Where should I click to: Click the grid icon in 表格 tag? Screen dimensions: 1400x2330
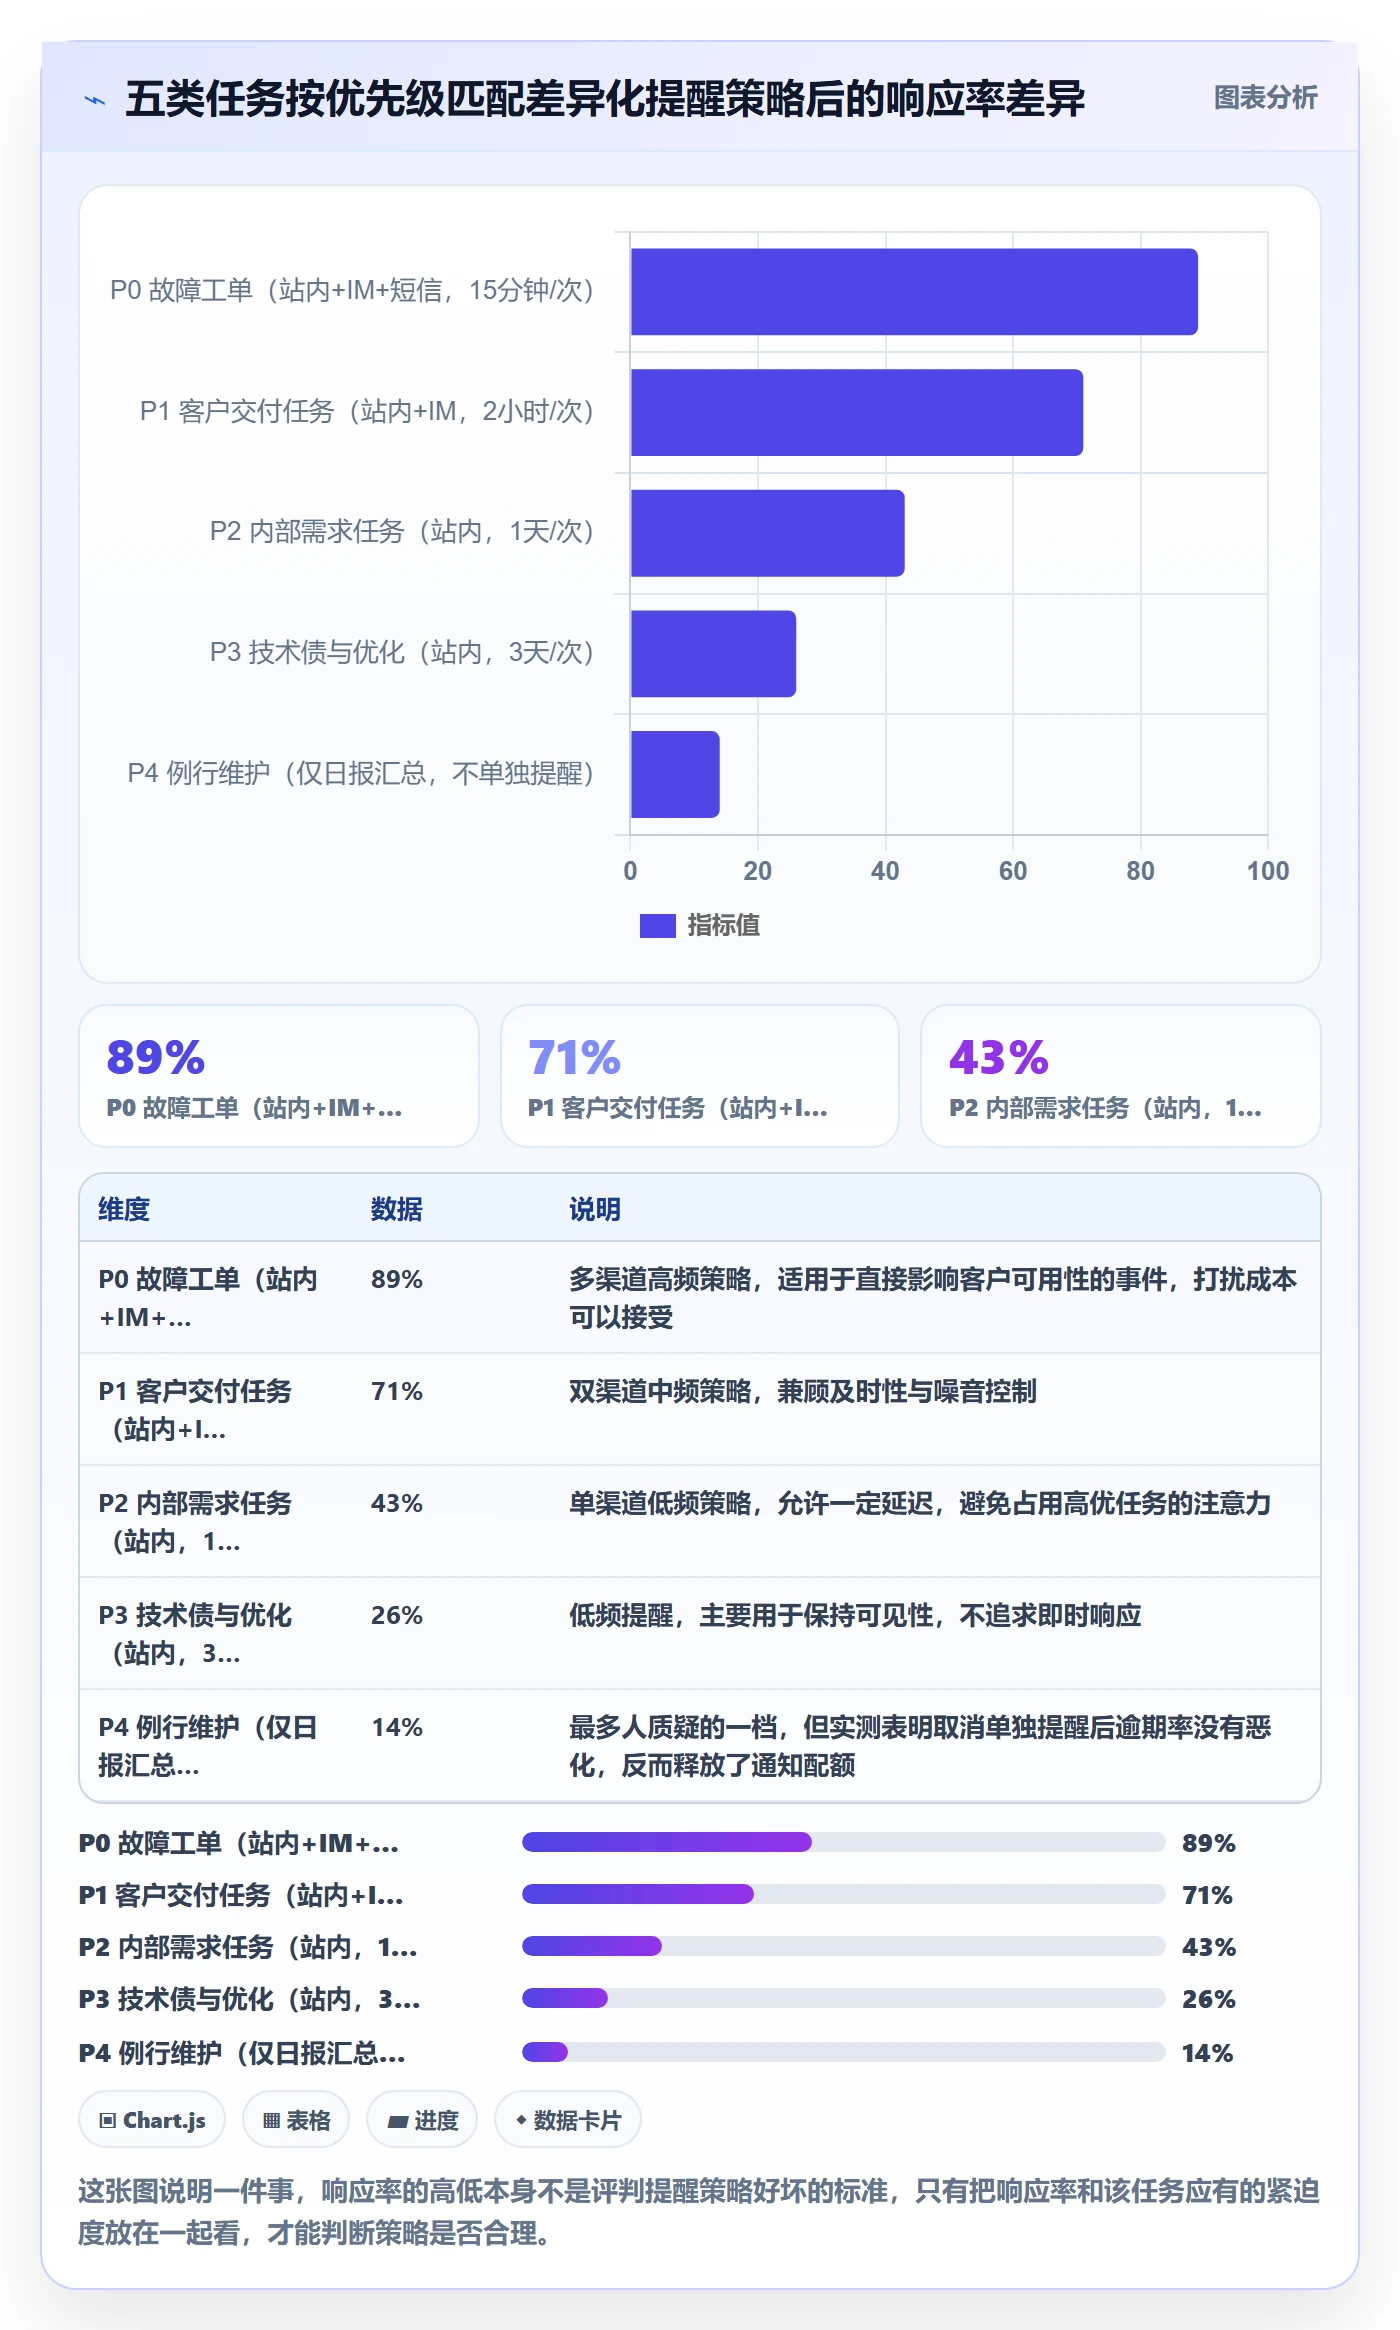point(271,2120)
